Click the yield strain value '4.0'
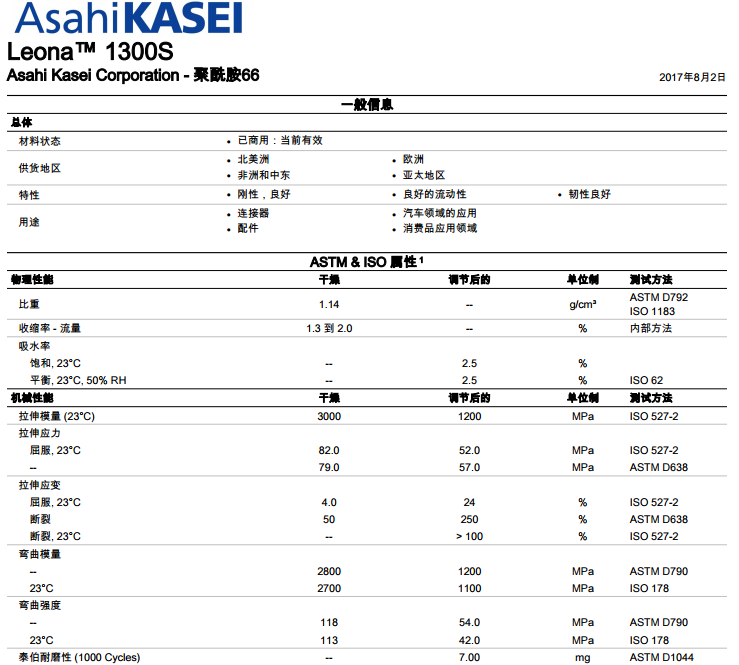The image size is (739, 665). click(x=329, y=502)
